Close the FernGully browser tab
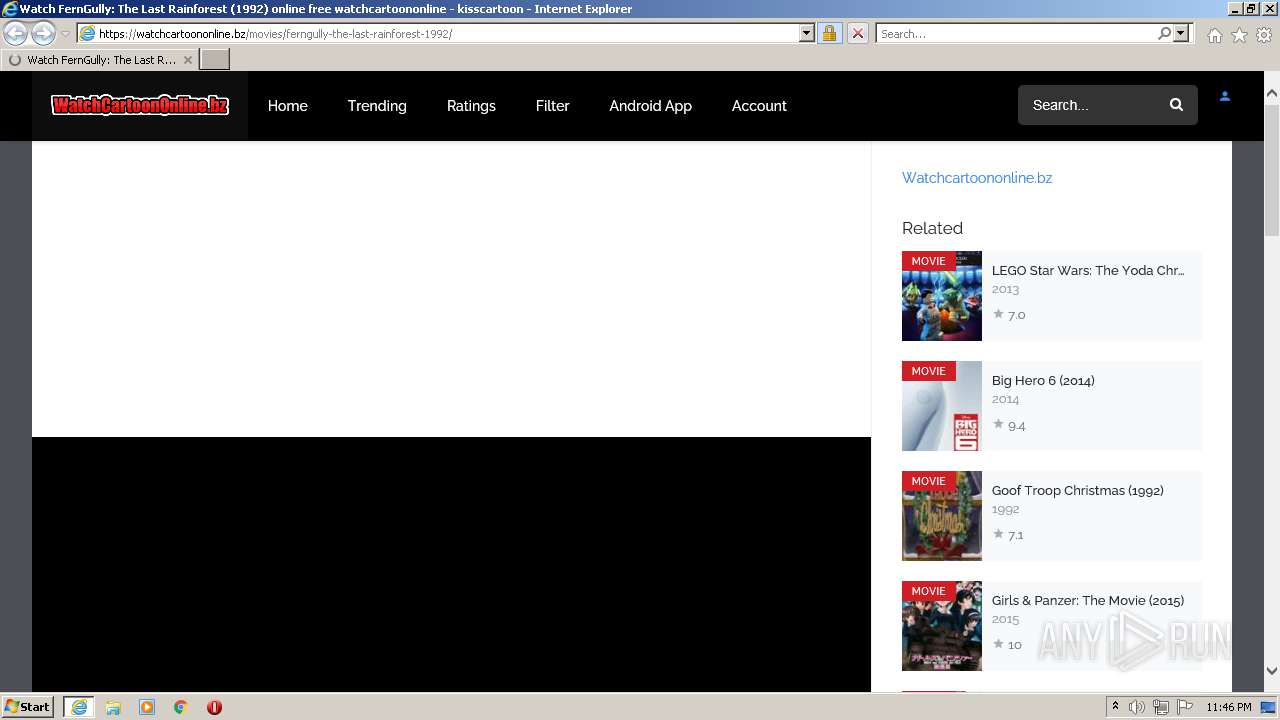This screenshot has width=1280, height=720. [187, 60]
